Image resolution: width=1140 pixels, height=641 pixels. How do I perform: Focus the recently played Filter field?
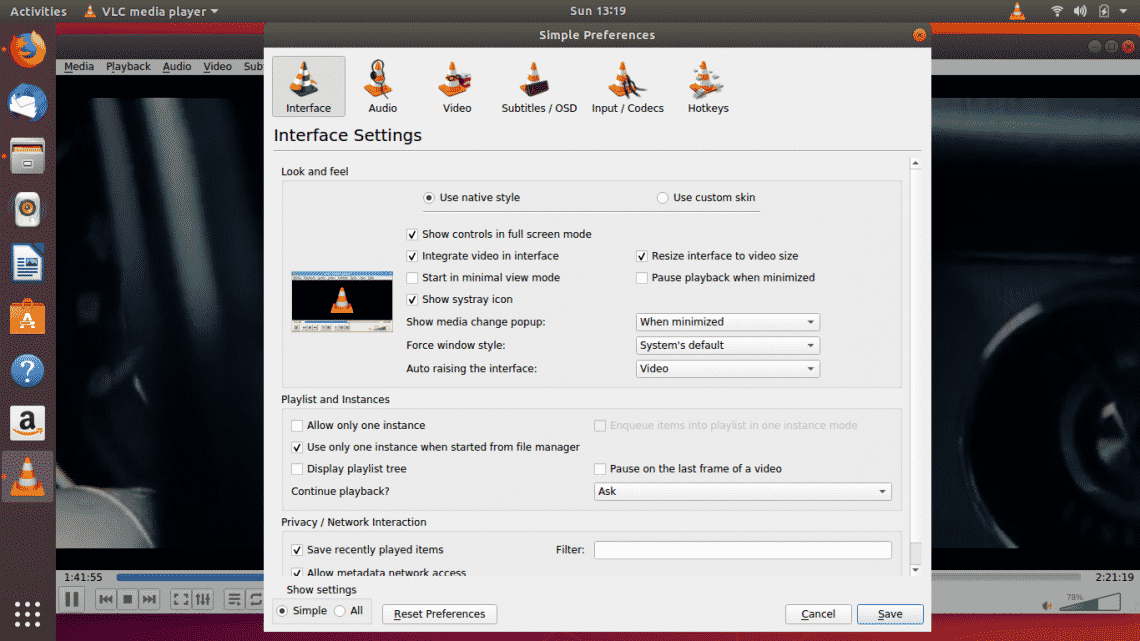tap(742, 550)
